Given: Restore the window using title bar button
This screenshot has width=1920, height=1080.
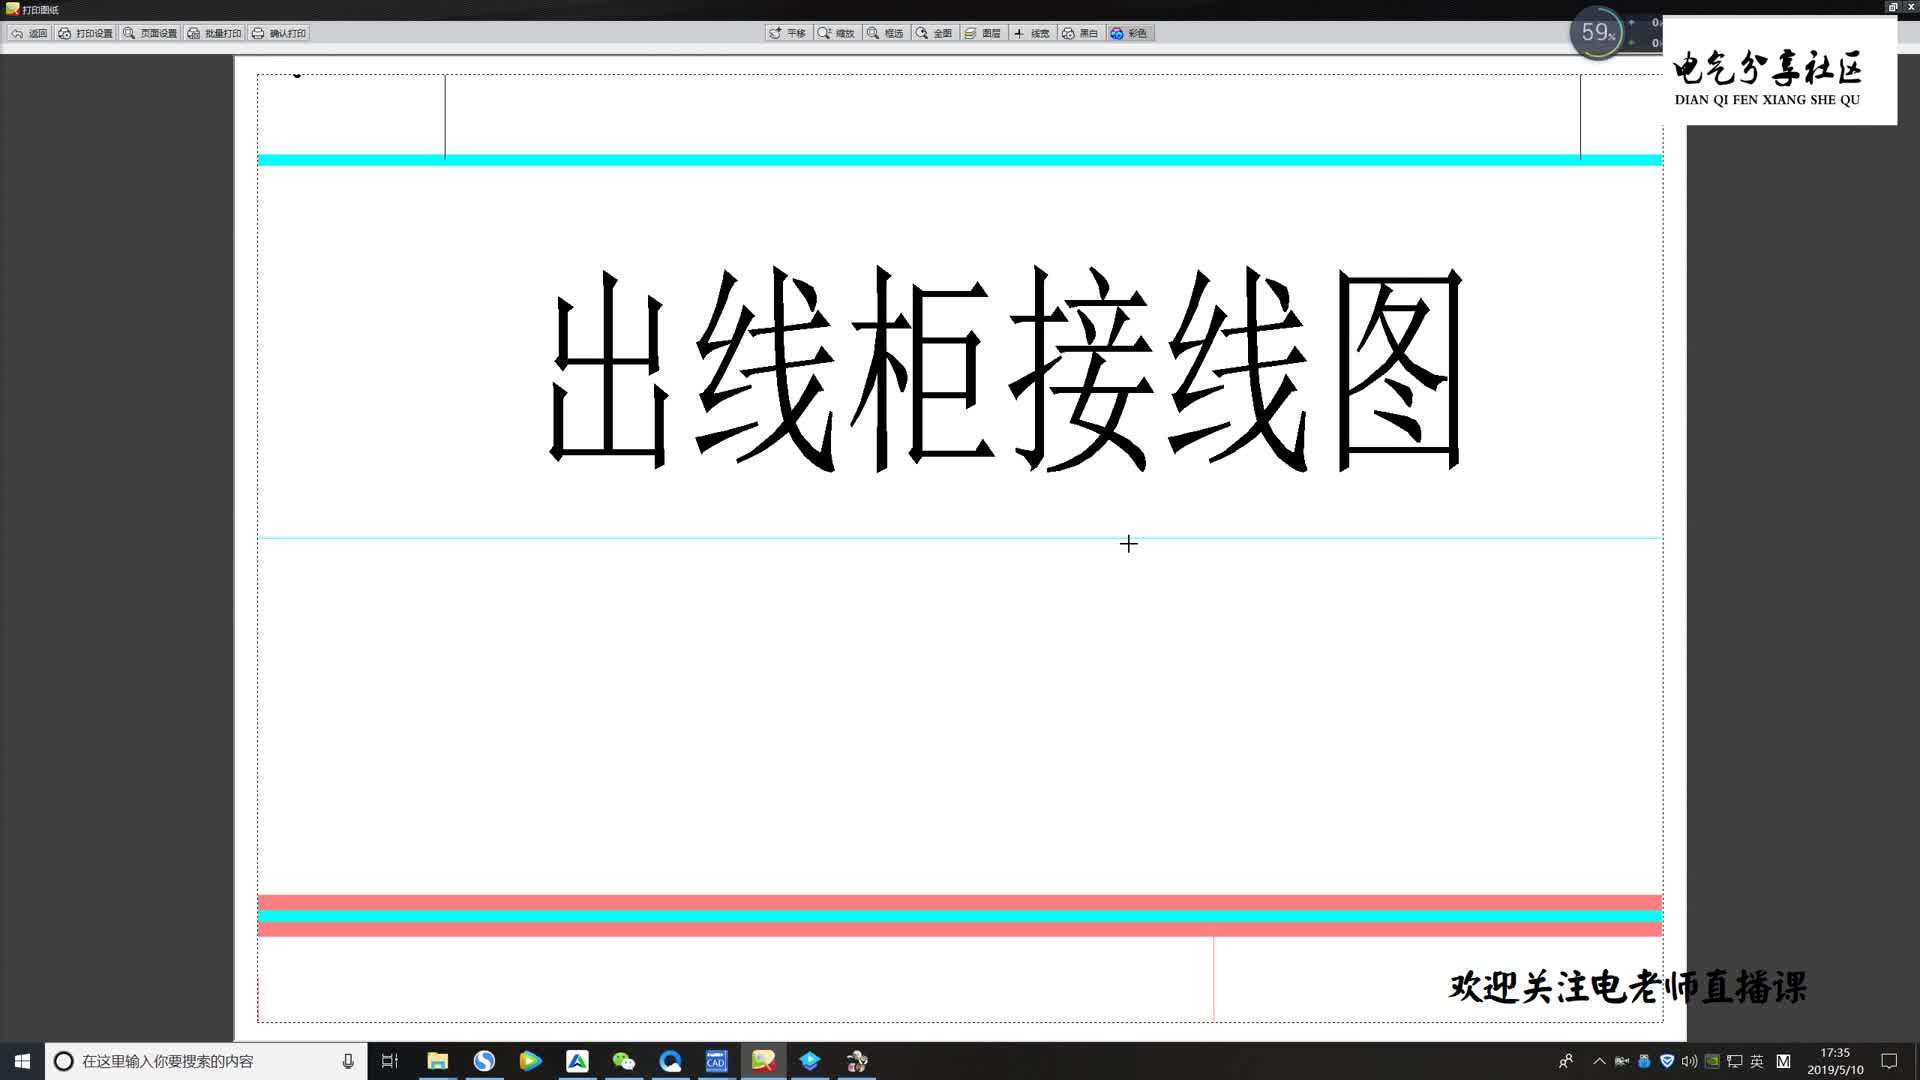Looking at the screenshot, I should [1893, 7].
